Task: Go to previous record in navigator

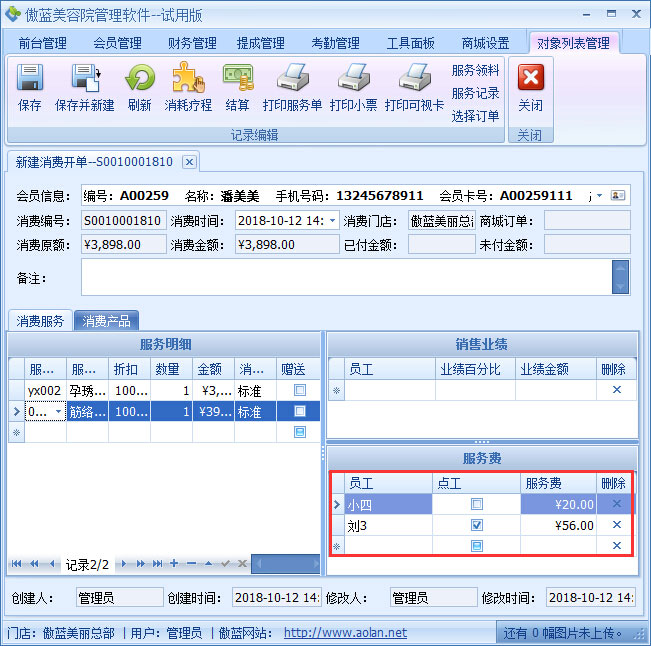Action: (52, 564)
